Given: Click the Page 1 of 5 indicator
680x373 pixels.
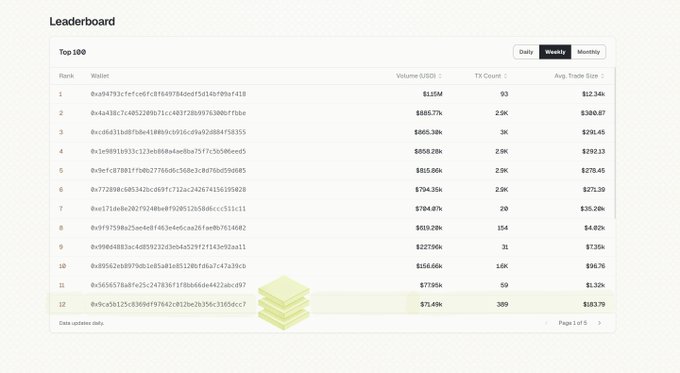Looking at the screenshot, I should (x=572, y=323).
